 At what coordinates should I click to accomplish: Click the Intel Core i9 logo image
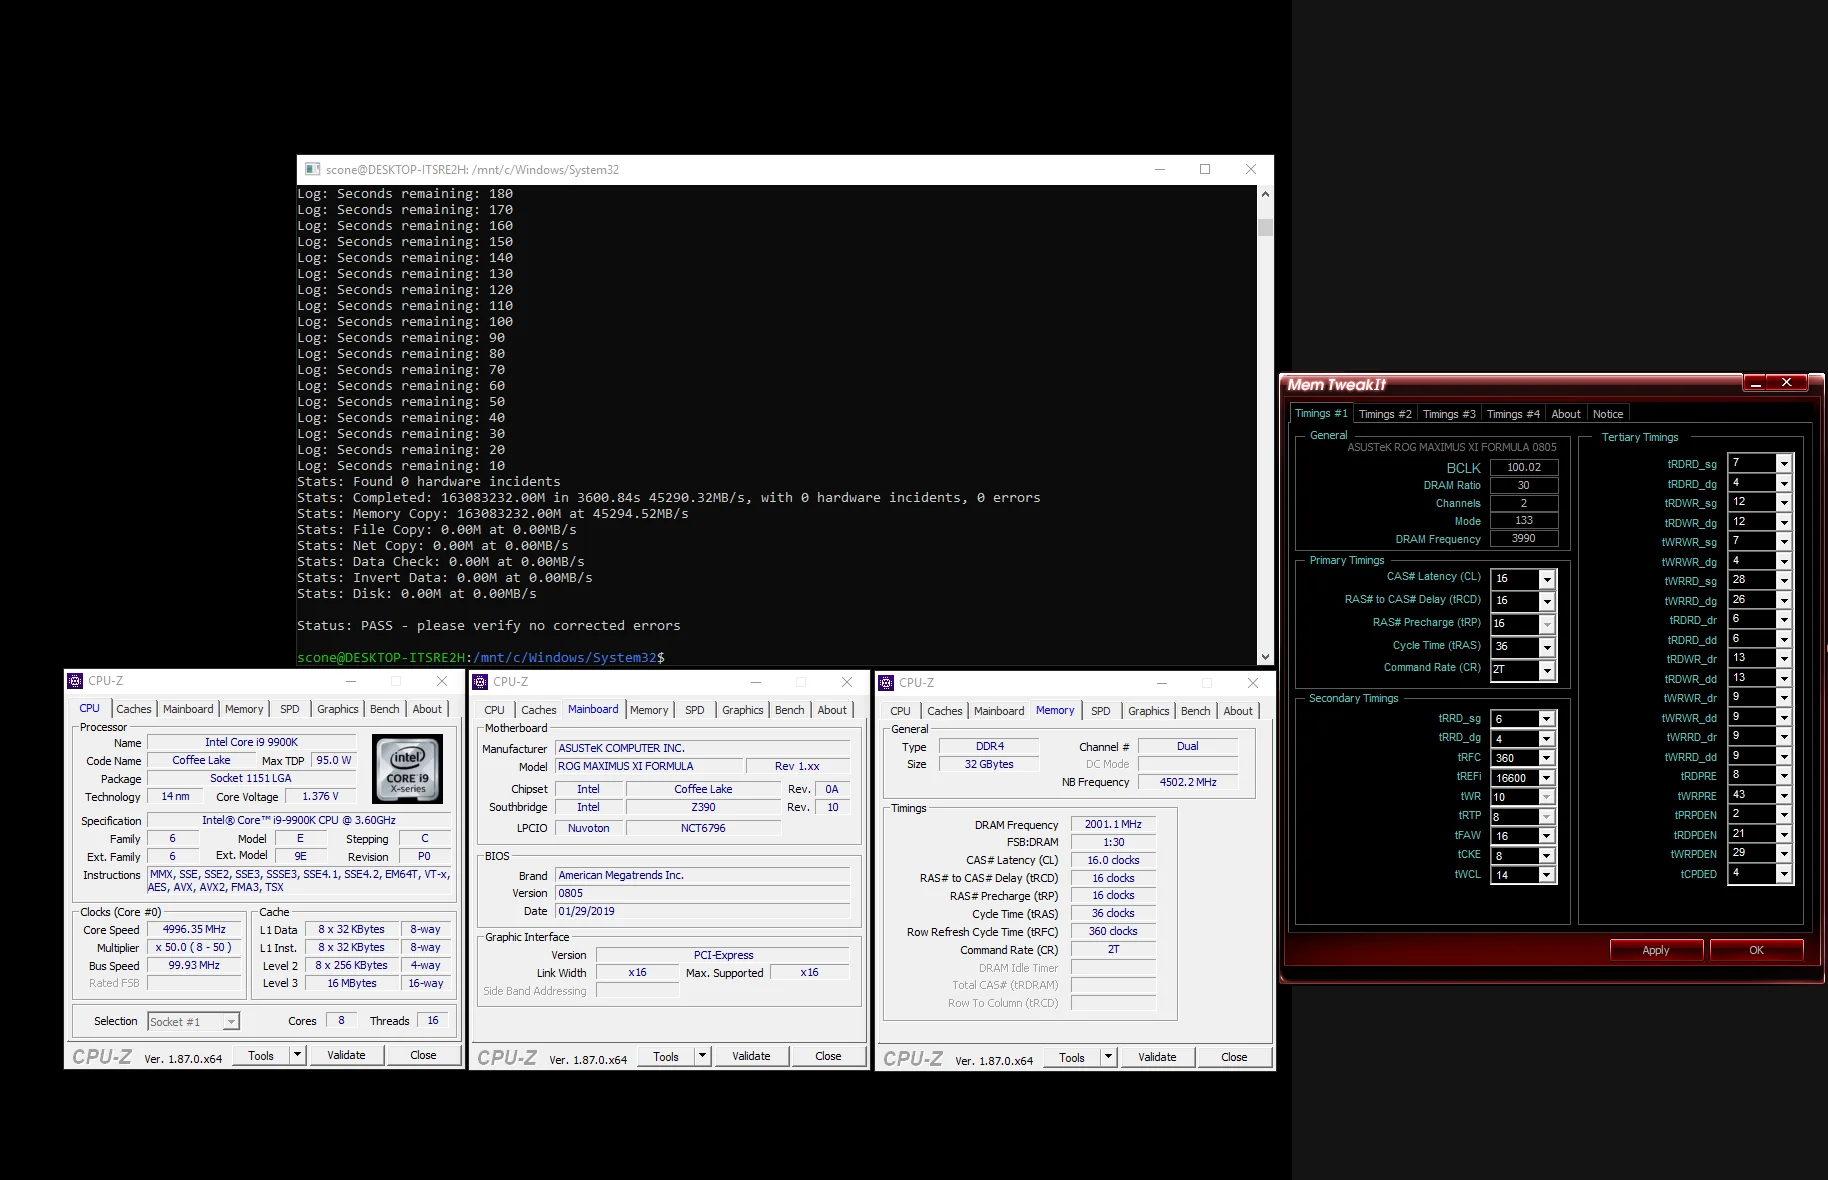click(x=407, y=769)
